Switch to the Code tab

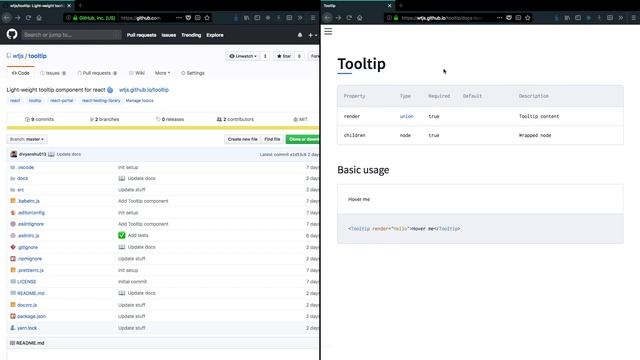(20, 73)
